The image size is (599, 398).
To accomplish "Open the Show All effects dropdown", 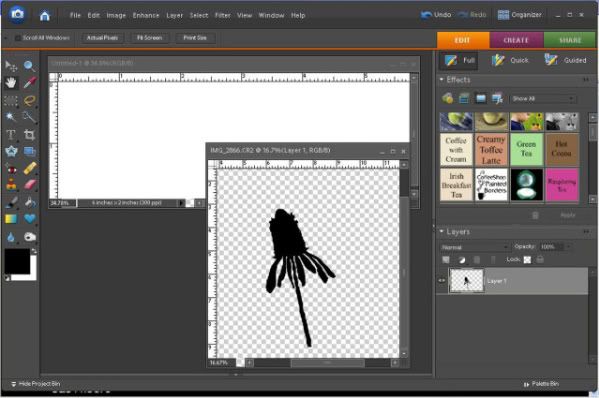I will (x=543, y=99).
